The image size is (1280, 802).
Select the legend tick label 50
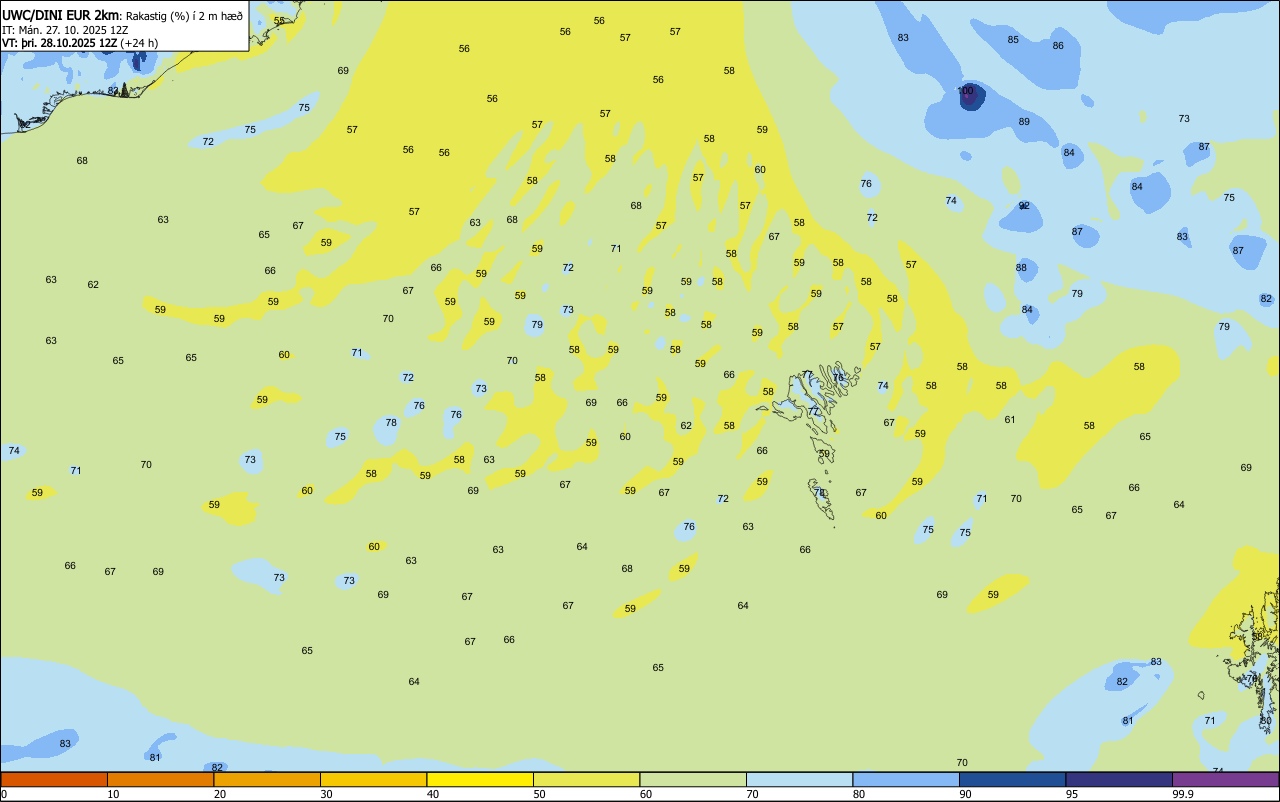click(539, 794)
